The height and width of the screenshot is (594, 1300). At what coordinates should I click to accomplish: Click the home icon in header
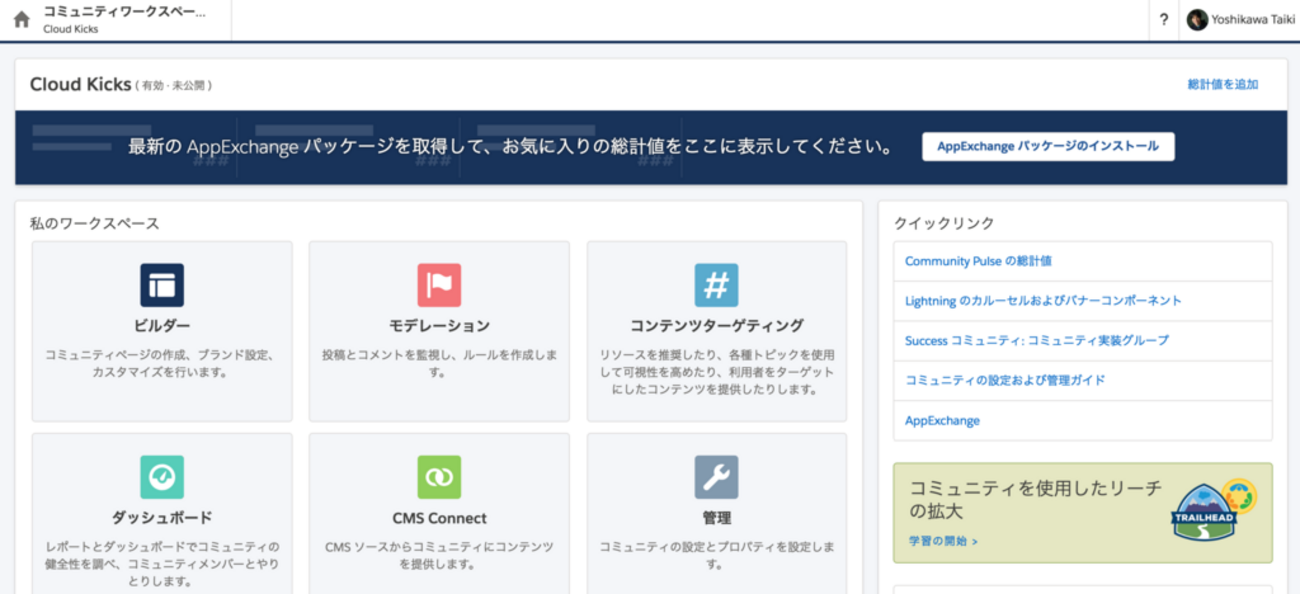21,19
